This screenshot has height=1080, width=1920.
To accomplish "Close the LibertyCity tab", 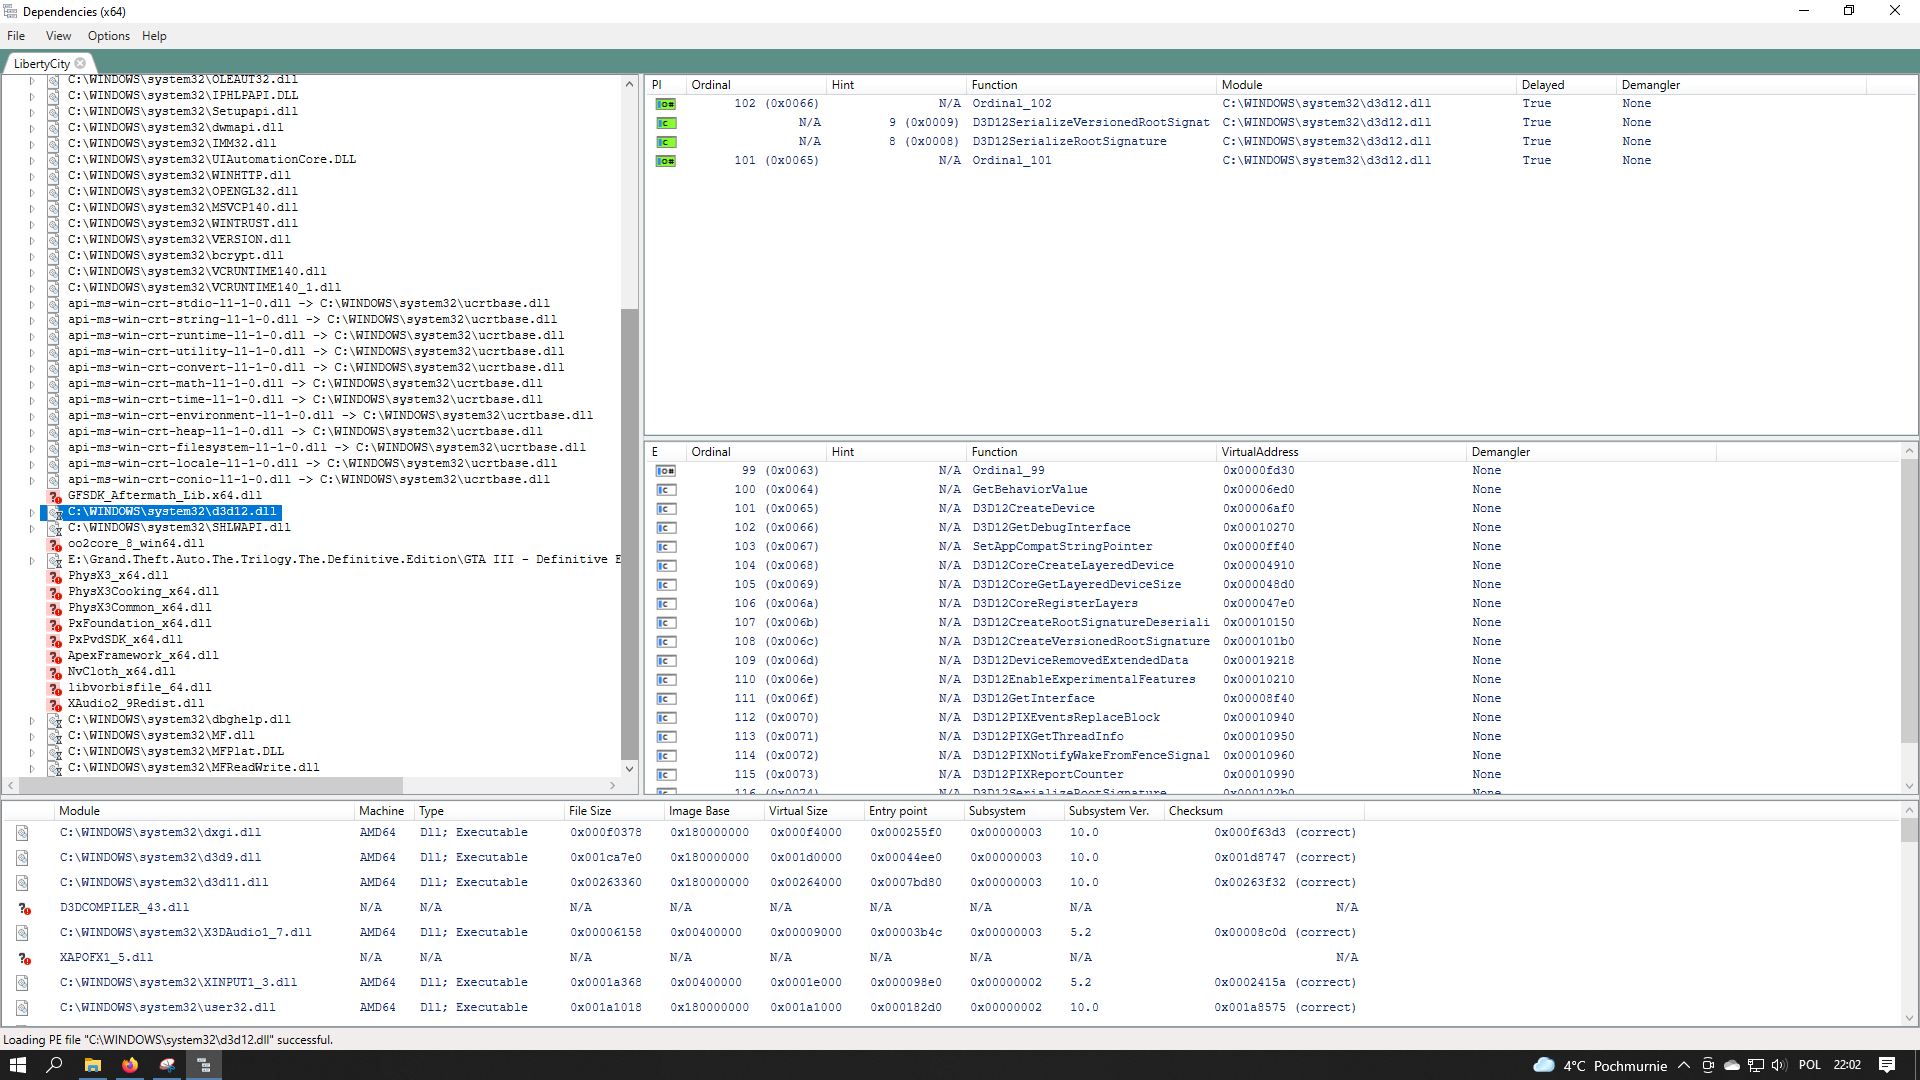I will (x=80, y=63).
